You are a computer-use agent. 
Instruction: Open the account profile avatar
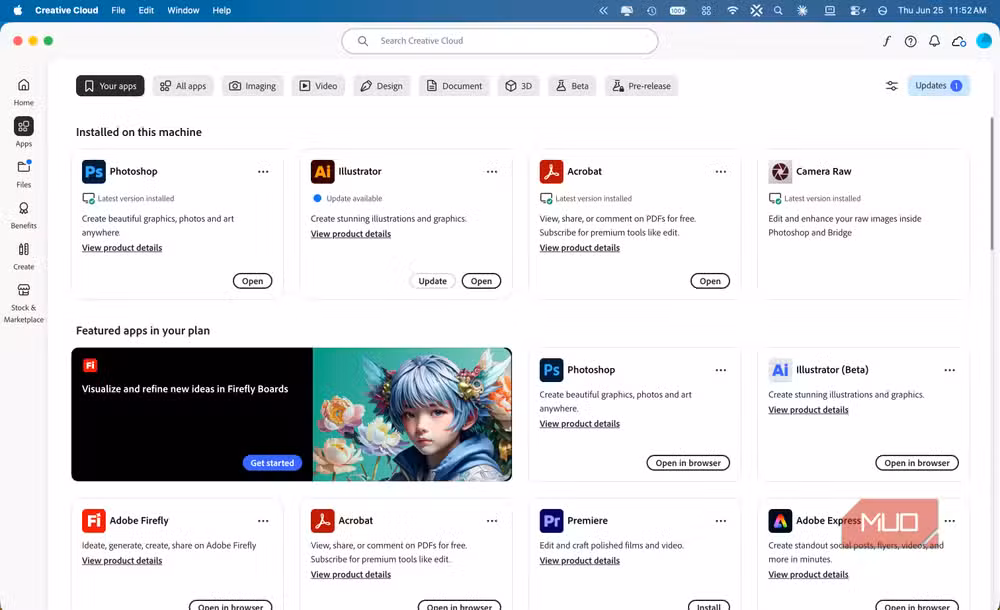[983, 41]
